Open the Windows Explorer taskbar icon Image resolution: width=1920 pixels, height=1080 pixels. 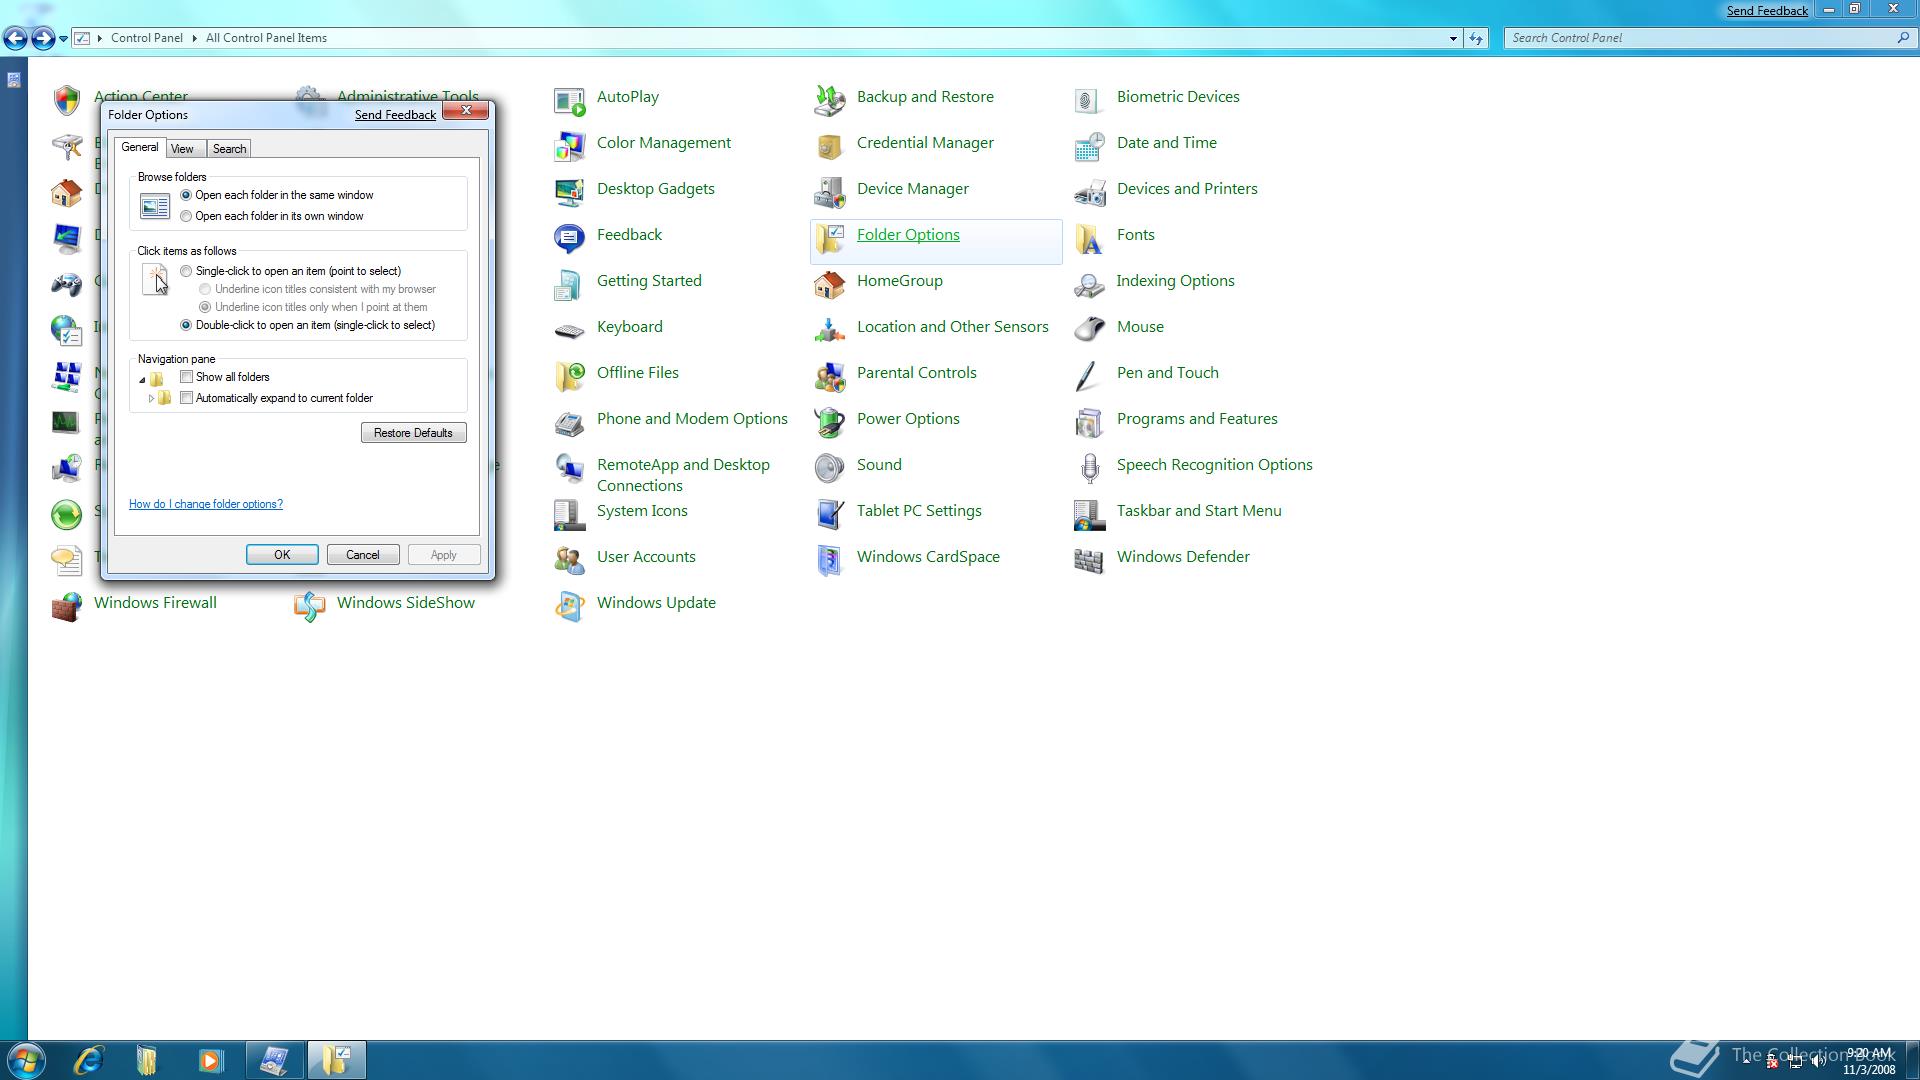(147, 1060)
